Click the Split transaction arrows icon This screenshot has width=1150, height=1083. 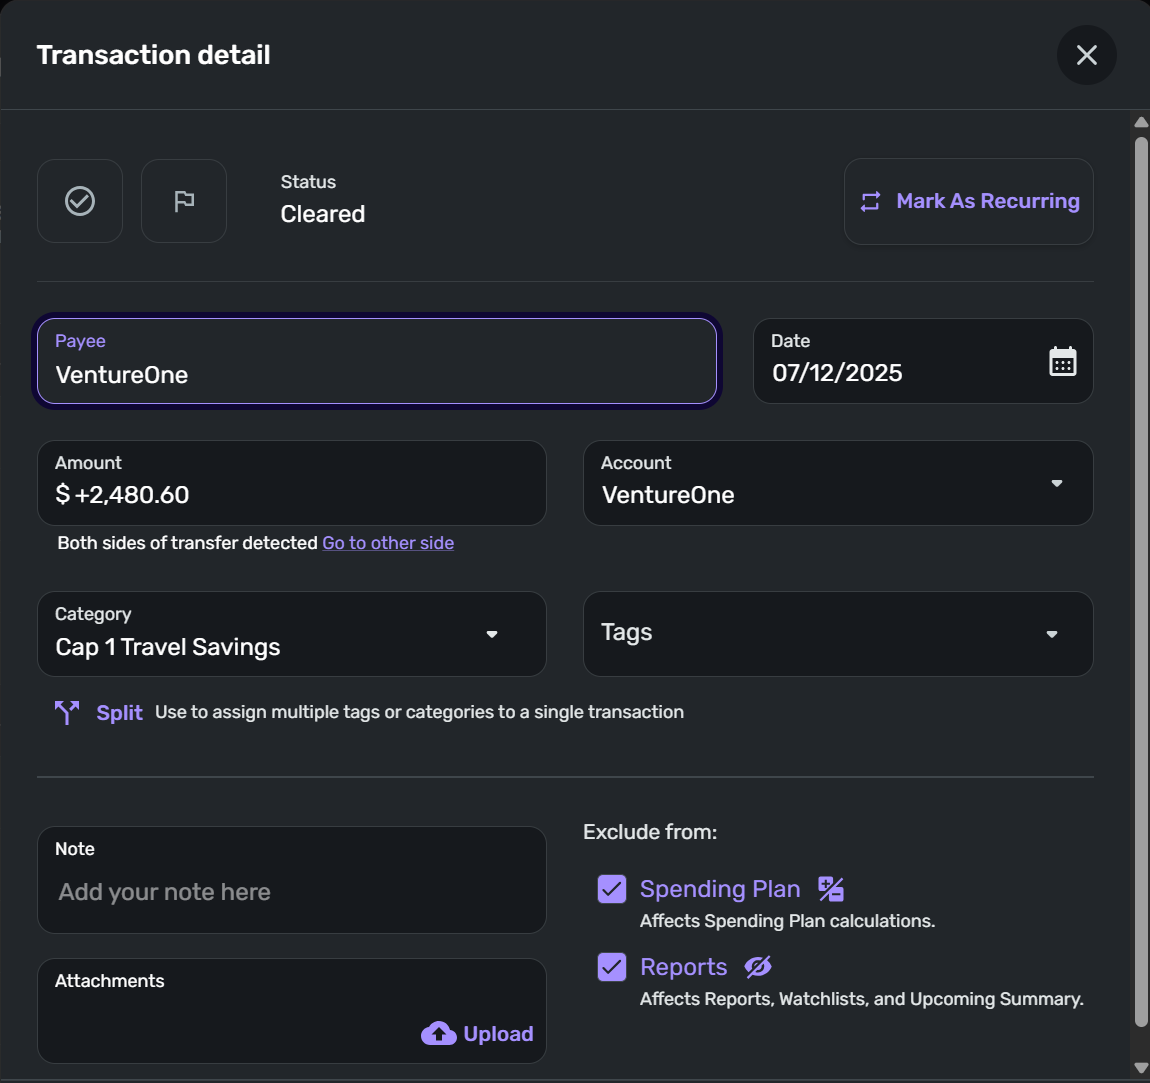[67, 712]
